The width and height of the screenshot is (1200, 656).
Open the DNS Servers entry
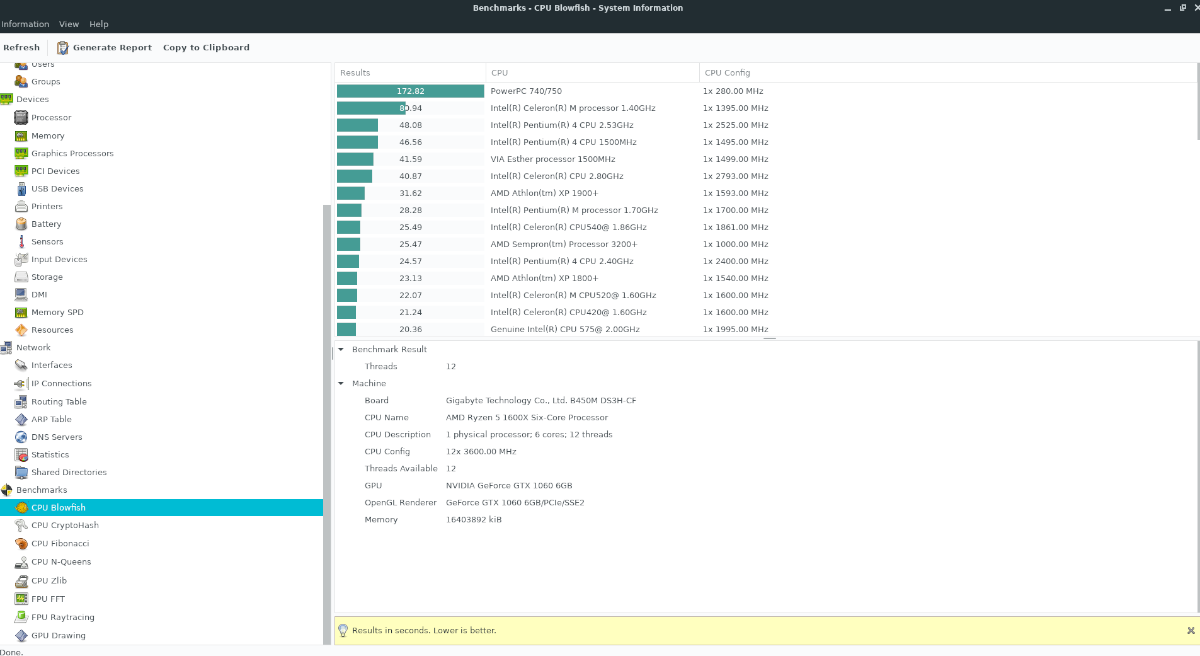pyautogui.click(x=56, y=437)
